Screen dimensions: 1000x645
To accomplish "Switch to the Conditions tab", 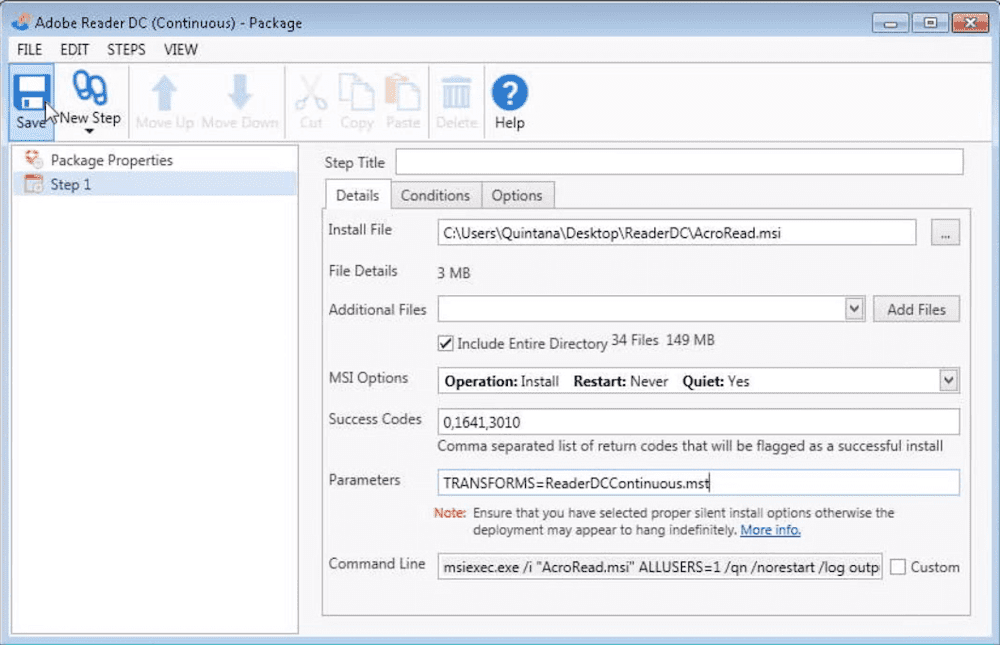I will [436, 195].
